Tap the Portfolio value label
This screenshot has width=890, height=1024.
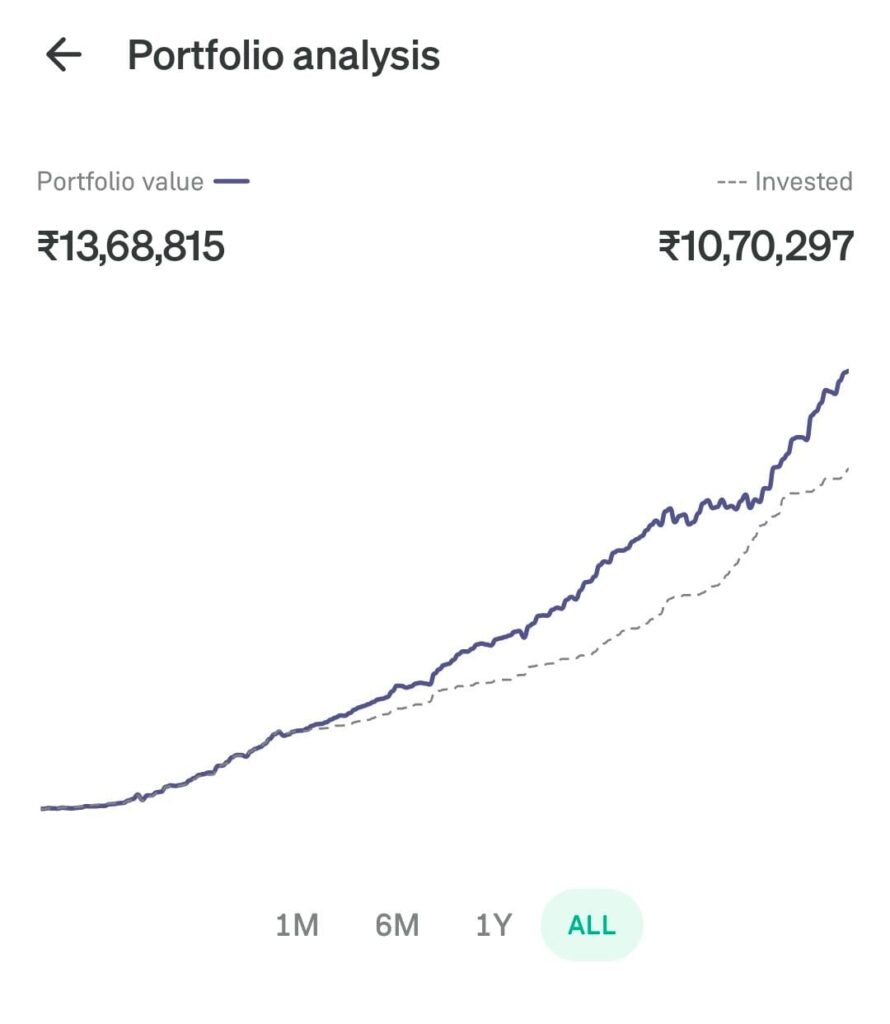[120, 181]
